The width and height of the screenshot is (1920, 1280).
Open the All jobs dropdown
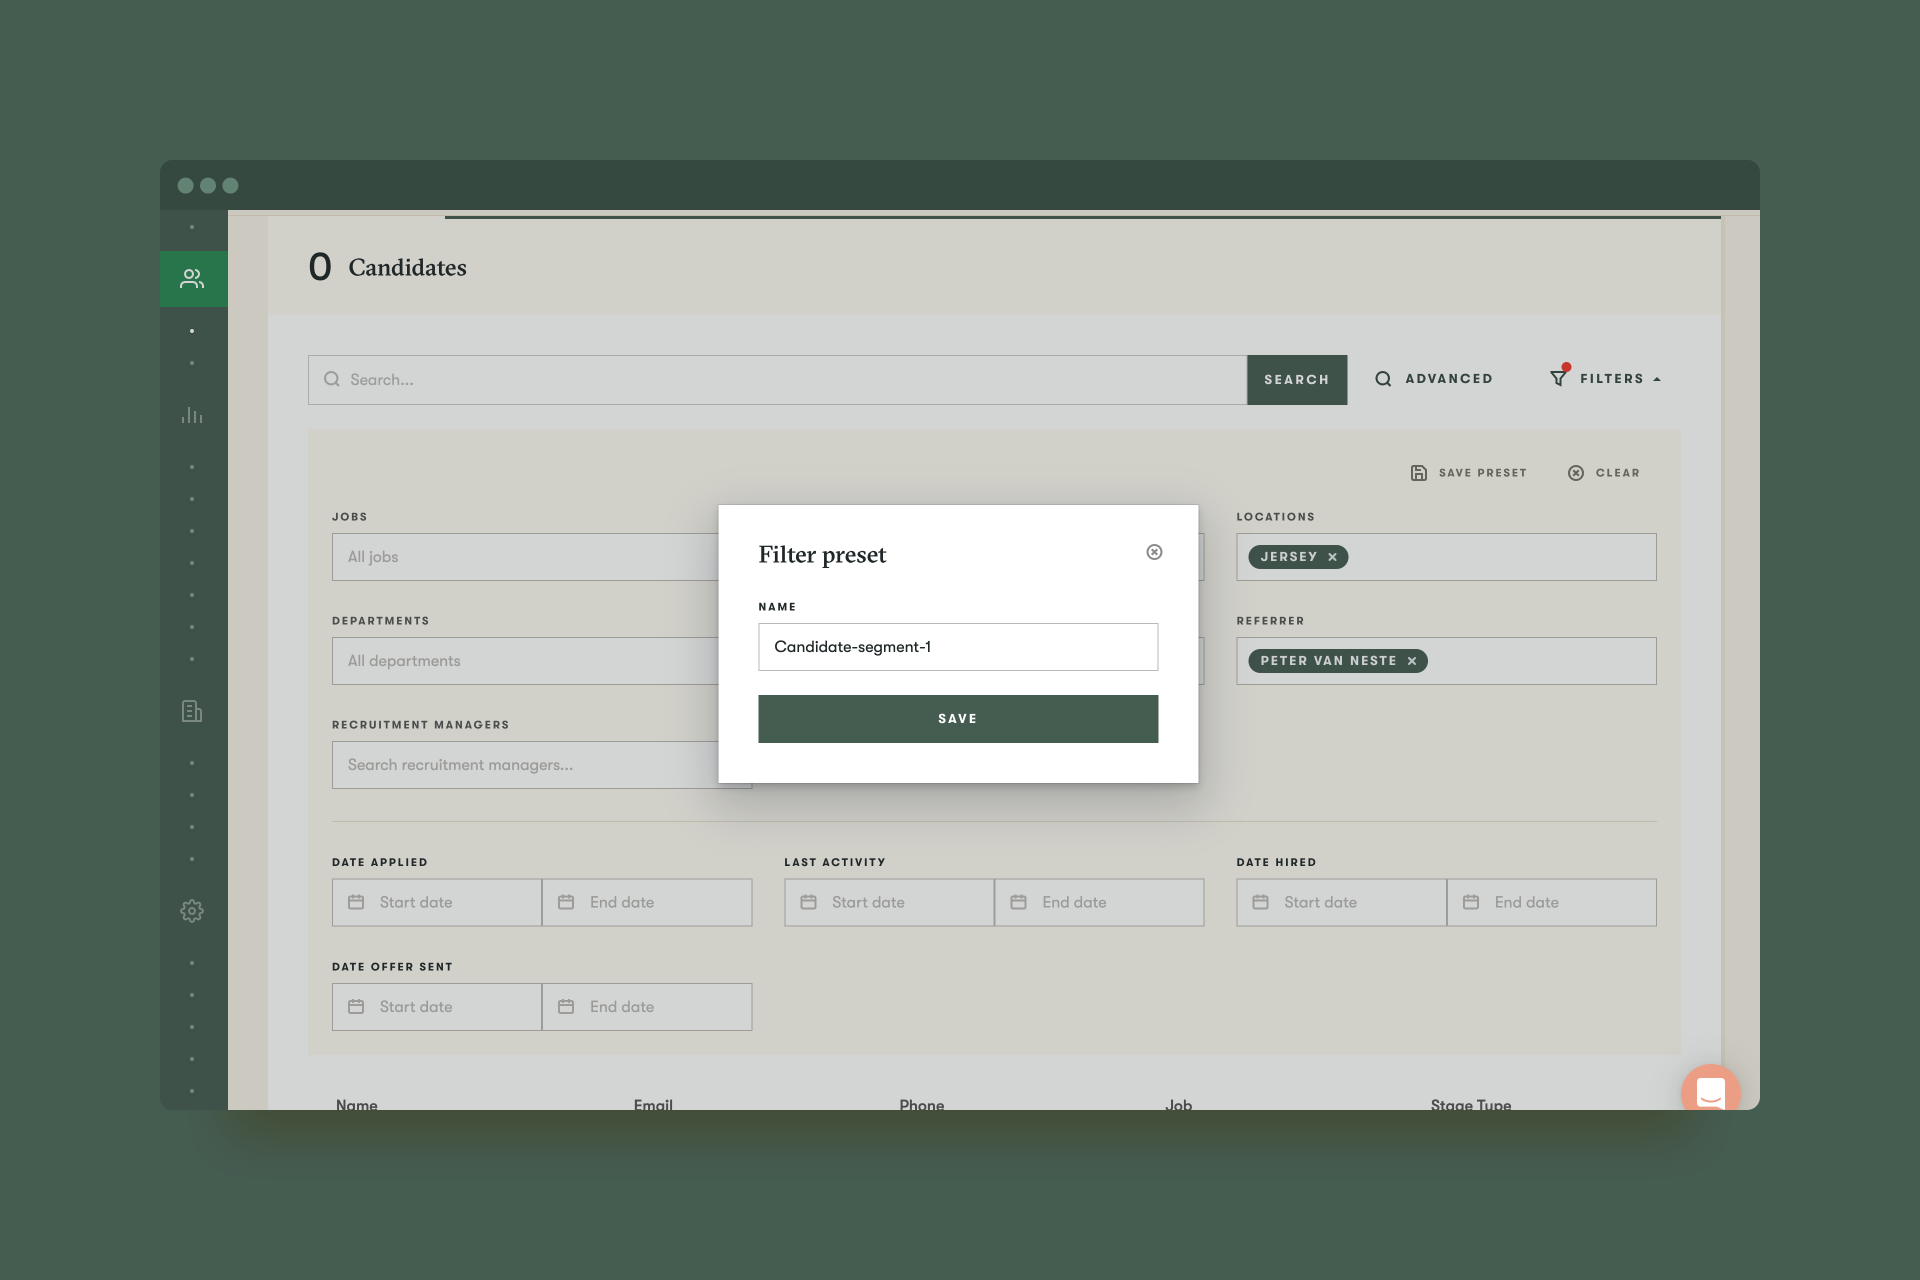click(x=525, y=557)
